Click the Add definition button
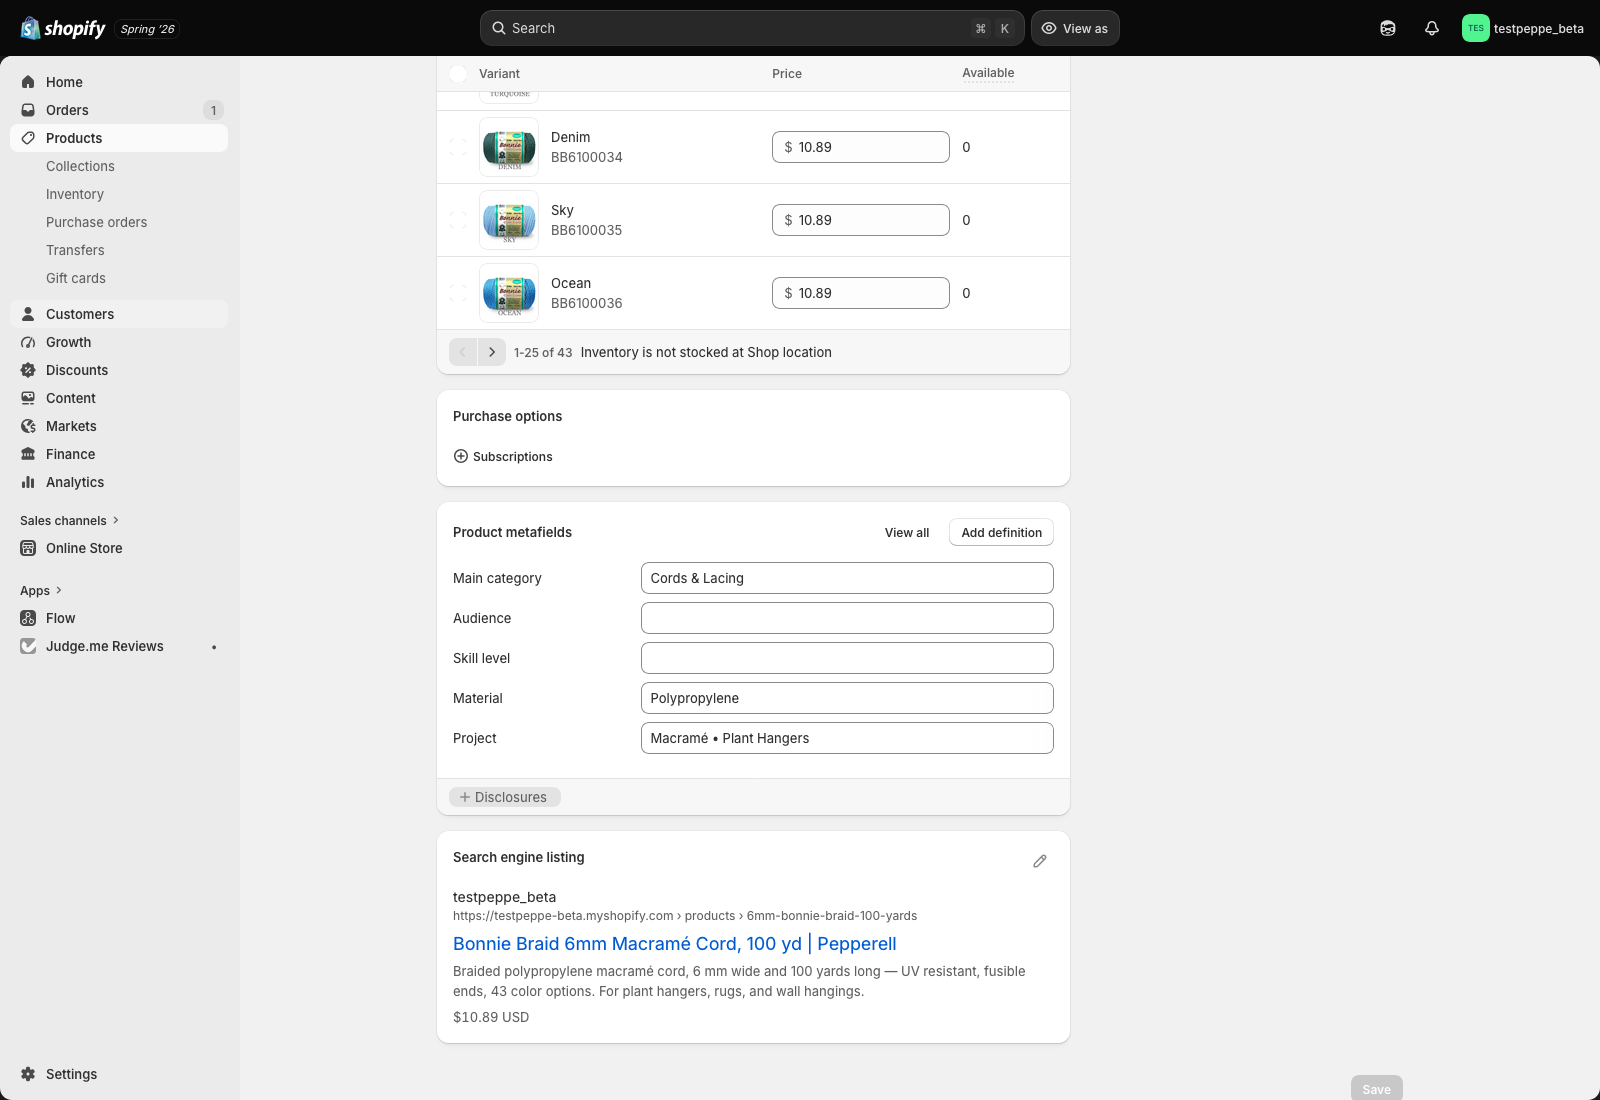This screenshot has height=1100, width=1600. pyautogui.click(x=1001, y=533)
